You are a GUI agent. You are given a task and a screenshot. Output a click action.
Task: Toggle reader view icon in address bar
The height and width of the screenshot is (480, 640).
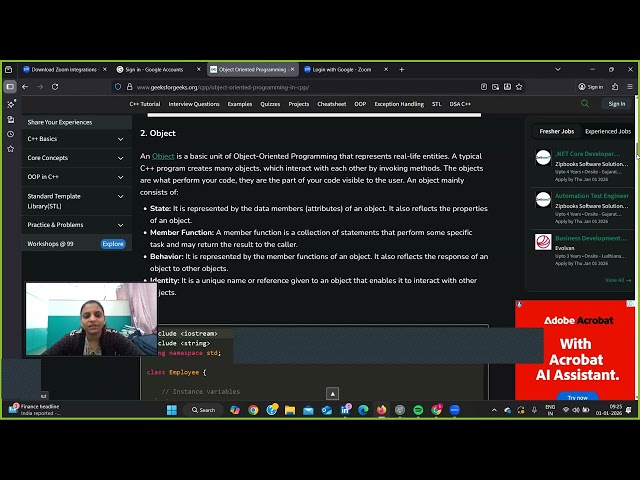click(x=484, y=87)
